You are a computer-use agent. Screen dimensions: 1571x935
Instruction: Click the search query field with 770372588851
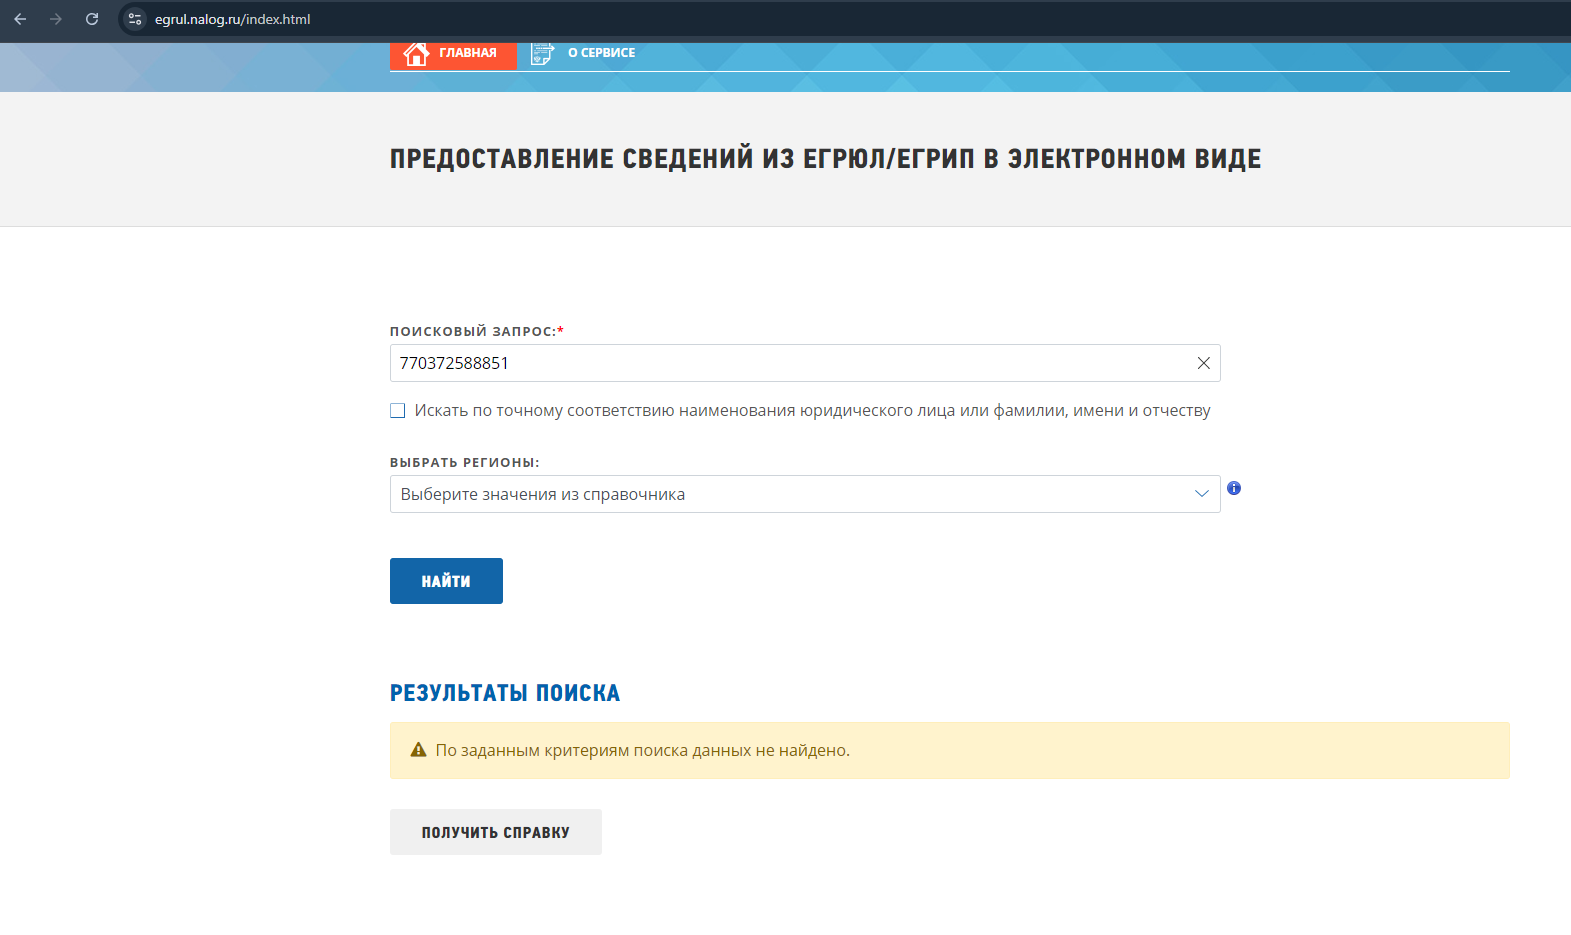[805, 363]
